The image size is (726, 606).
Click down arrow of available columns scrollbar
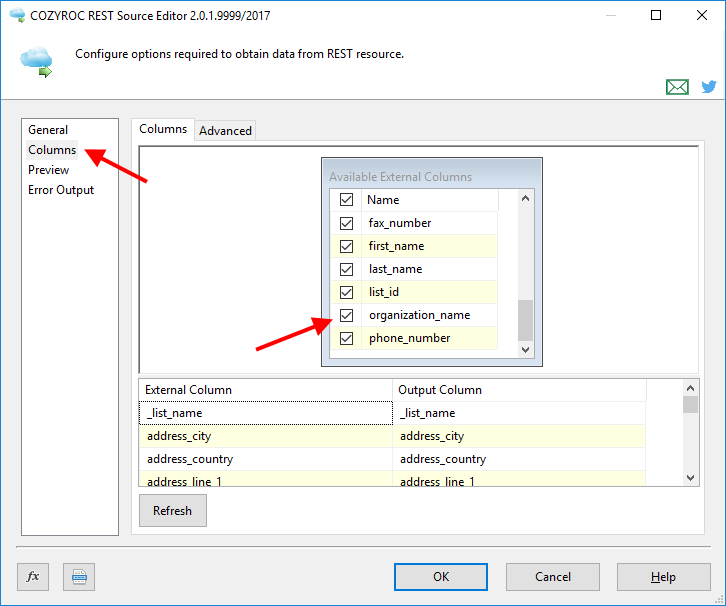526,350
